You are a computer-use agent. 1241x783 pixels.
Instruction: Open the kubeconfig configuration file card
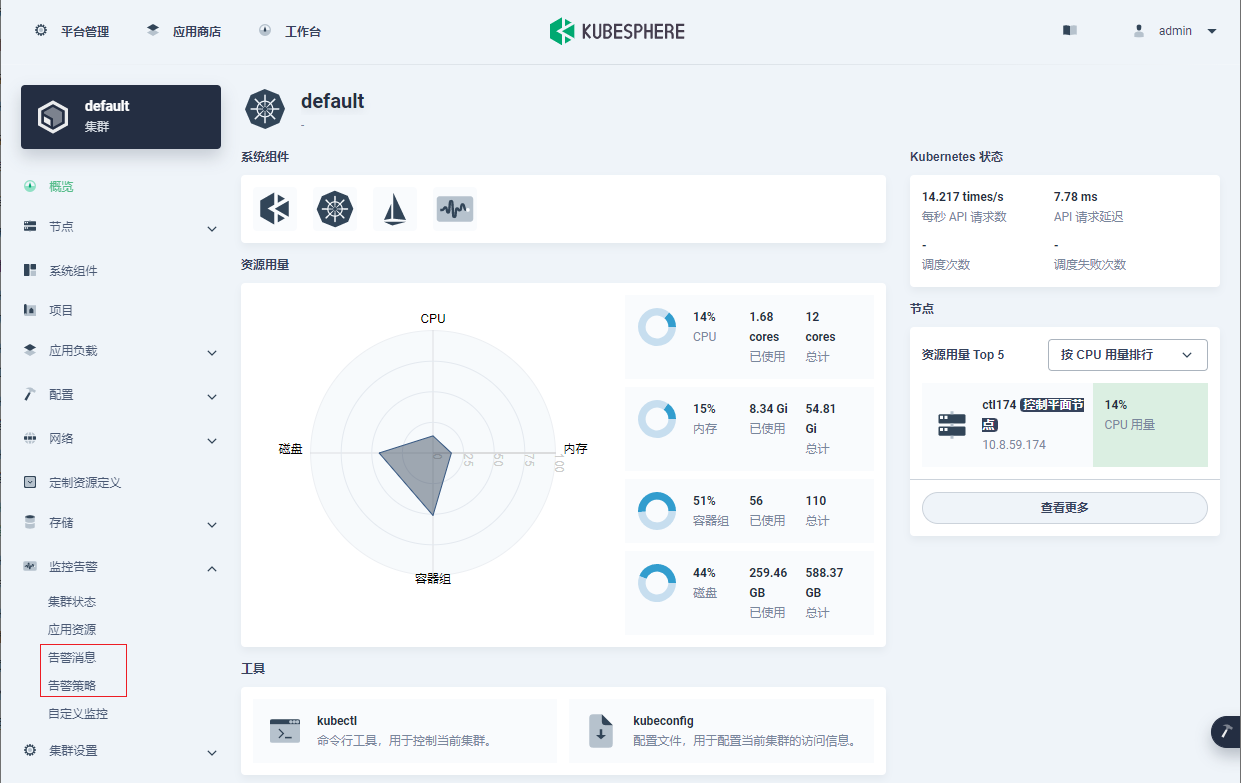(x=721, y=731)
